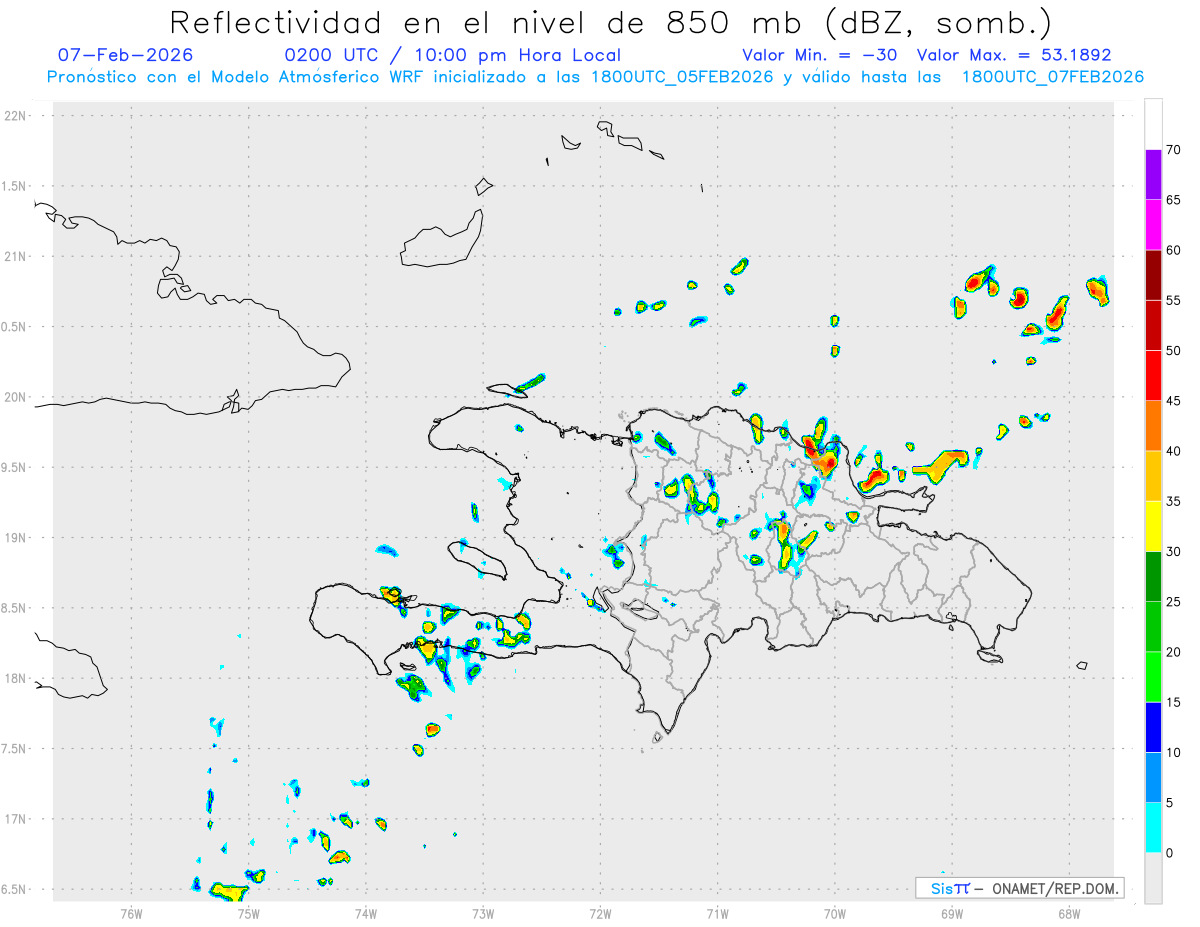Click the "69W" longitude label
1200x927 pixels.
(952, 912)
